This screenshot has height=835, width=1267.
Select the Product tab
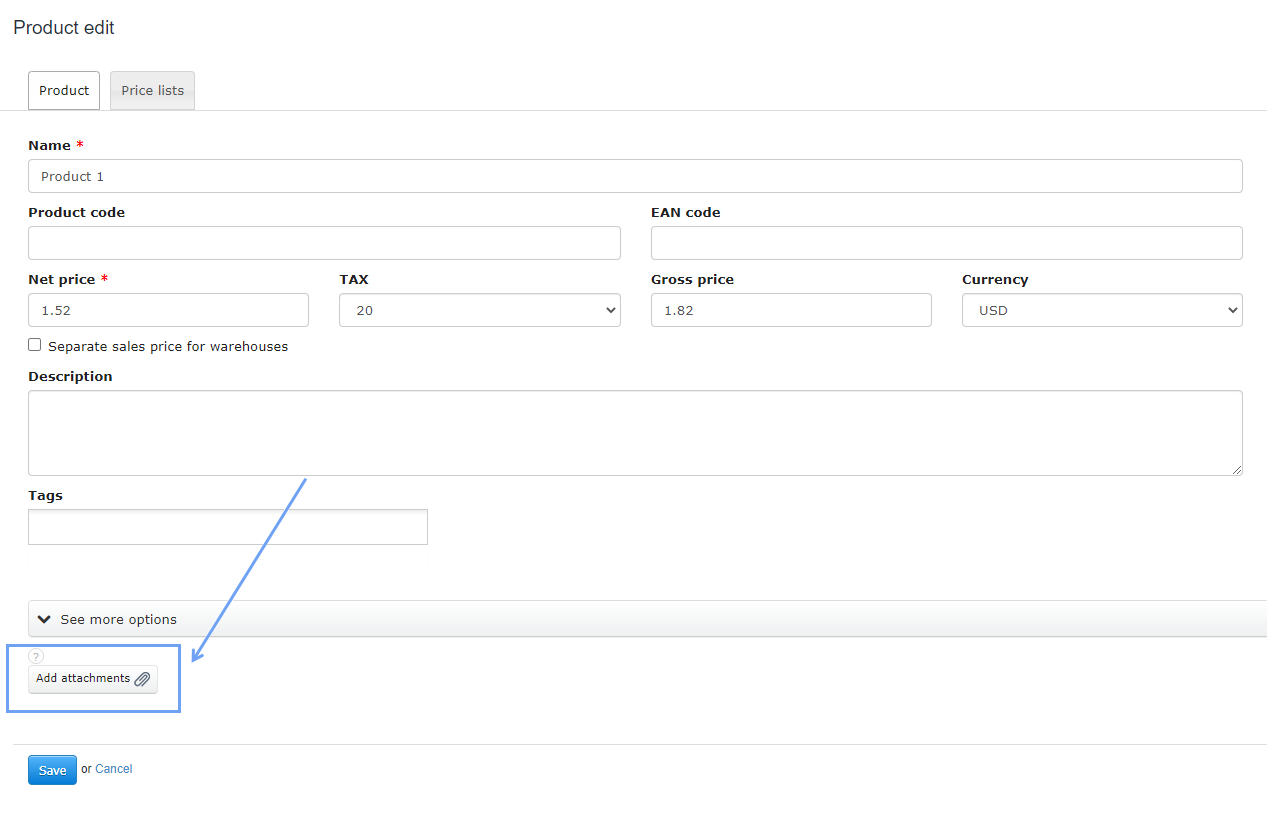(64, 91)
